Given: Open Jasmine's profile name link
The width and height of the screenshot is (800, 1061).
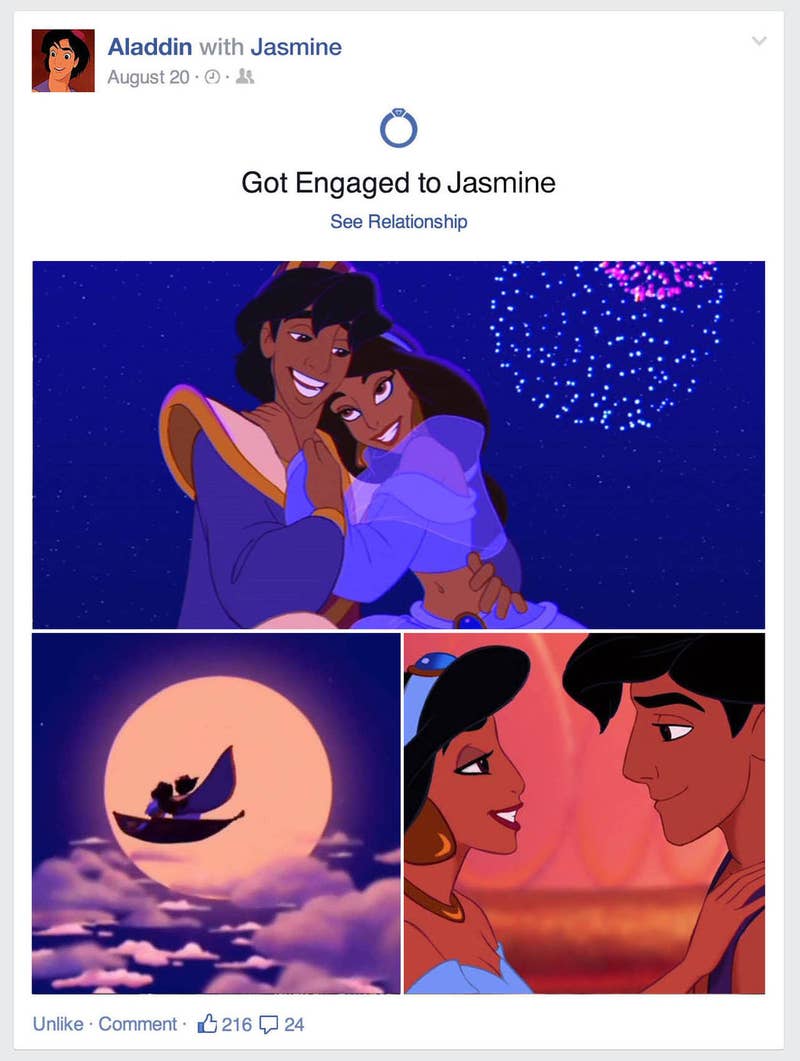Looking at the screenshot, I should (x=296, y=47).
